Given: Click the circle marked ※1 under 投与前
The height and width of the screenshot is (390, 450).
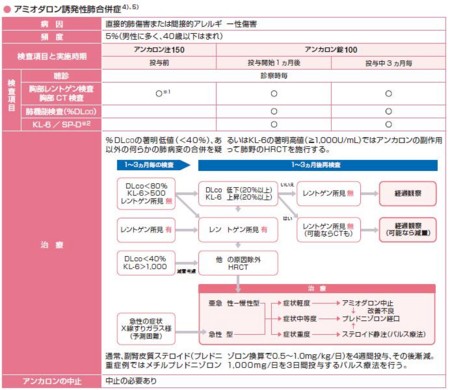Looking at the screenshot, I should click(159, 94).
